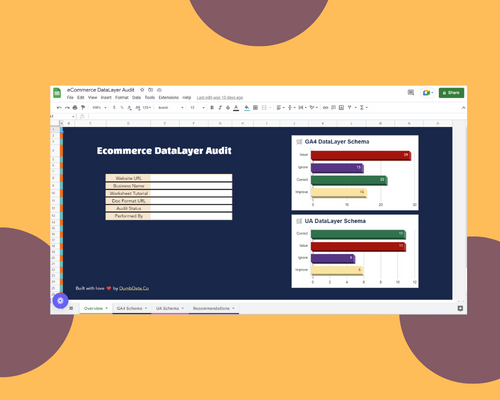500x400 pixels.
Task: Star the eCommerce DataLayer Audit document
Action: point(142,90)
